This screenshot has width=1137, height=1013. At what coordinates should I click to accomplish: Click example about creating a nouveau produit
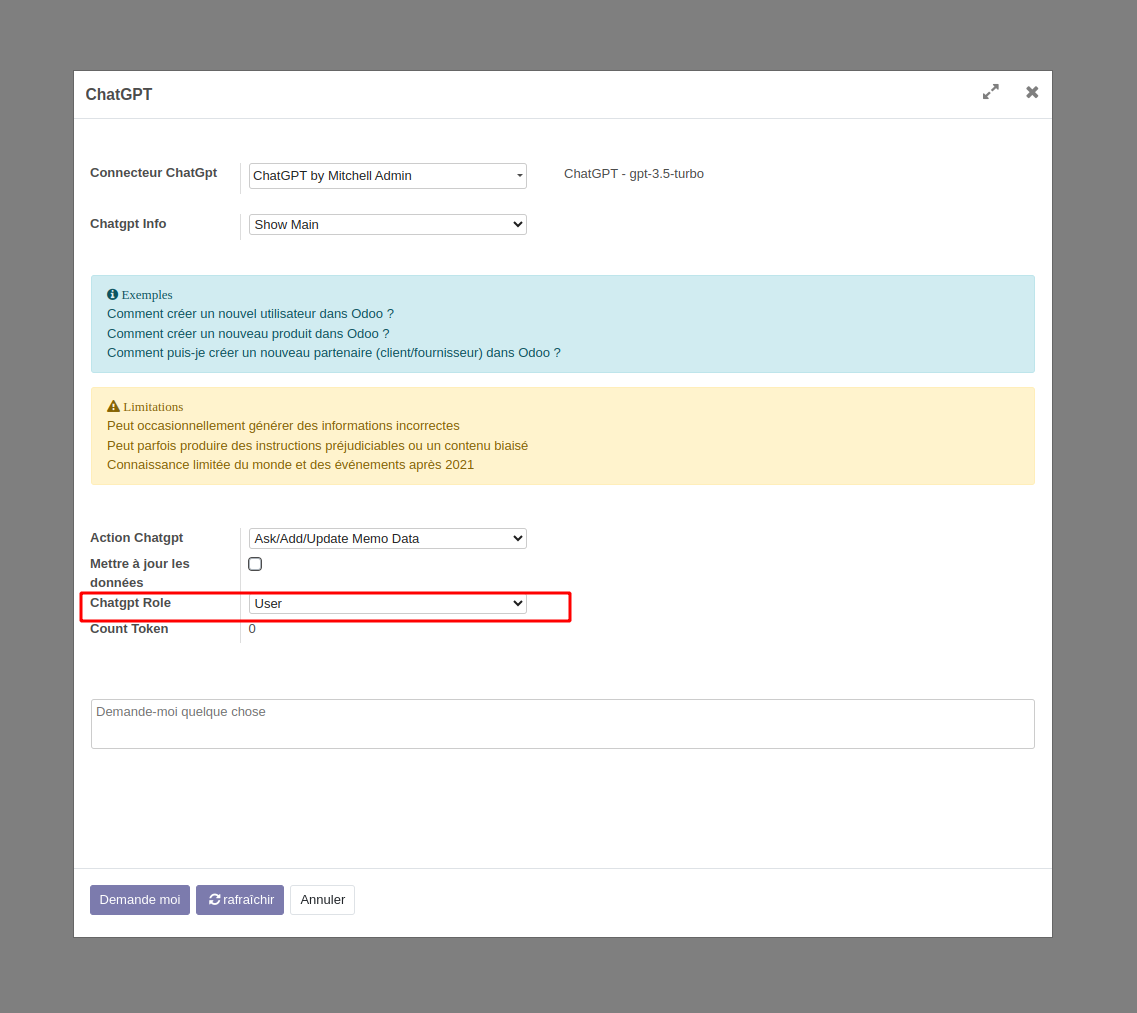(x=248, y=334)
